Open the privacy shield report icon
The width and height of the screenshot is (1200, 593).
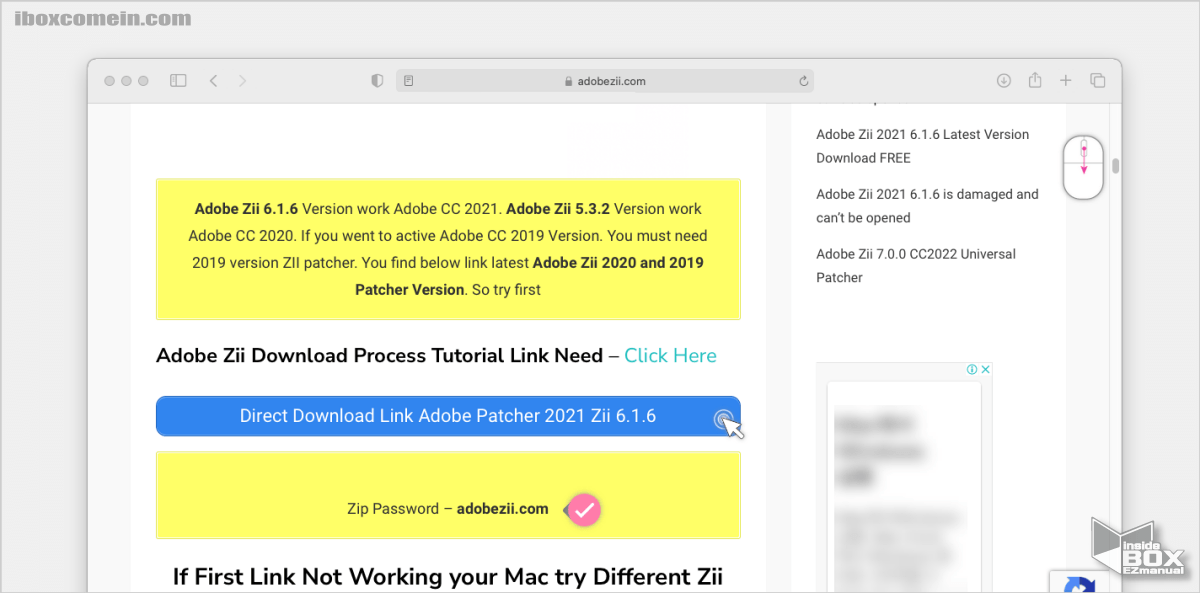coord(377,81)
